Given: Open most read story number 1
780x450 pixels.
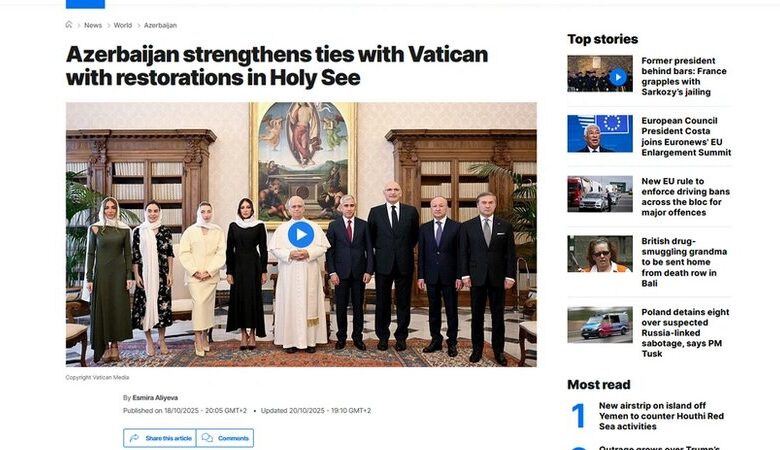Looking at the screenshot, I should (661, 416).
